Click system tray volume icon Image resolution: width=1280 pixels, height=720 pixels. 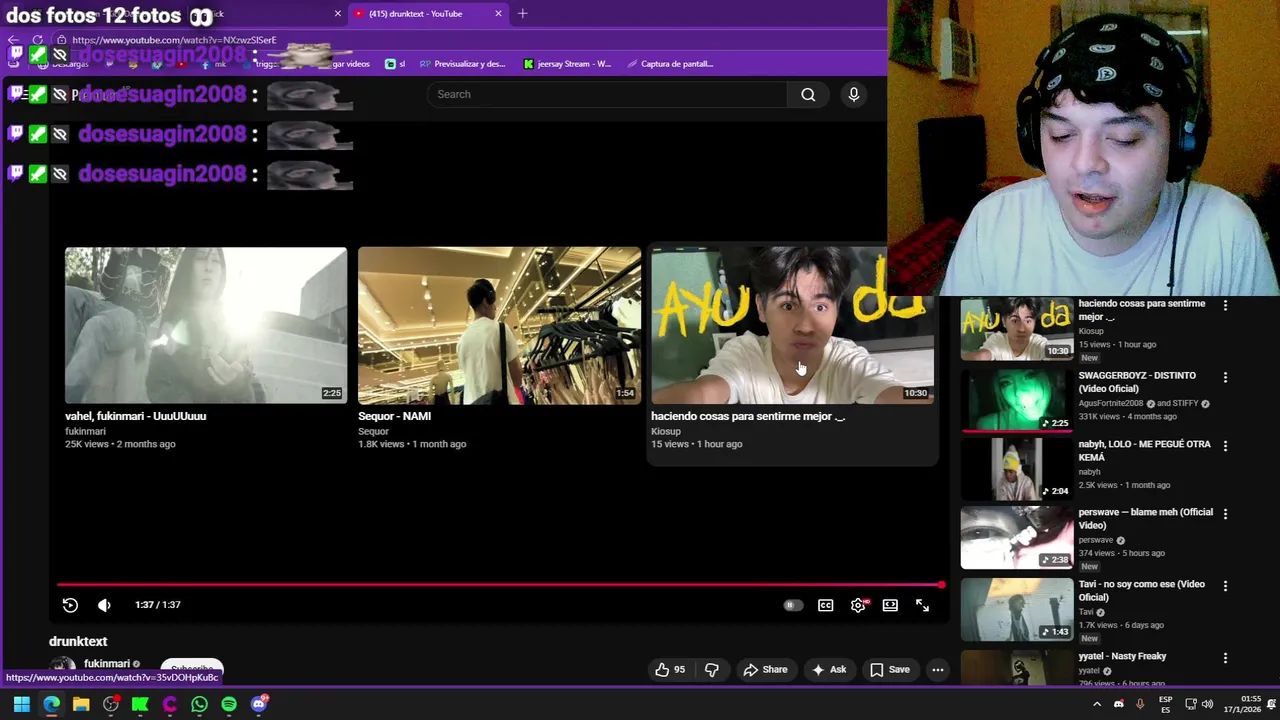[1207, 704]
